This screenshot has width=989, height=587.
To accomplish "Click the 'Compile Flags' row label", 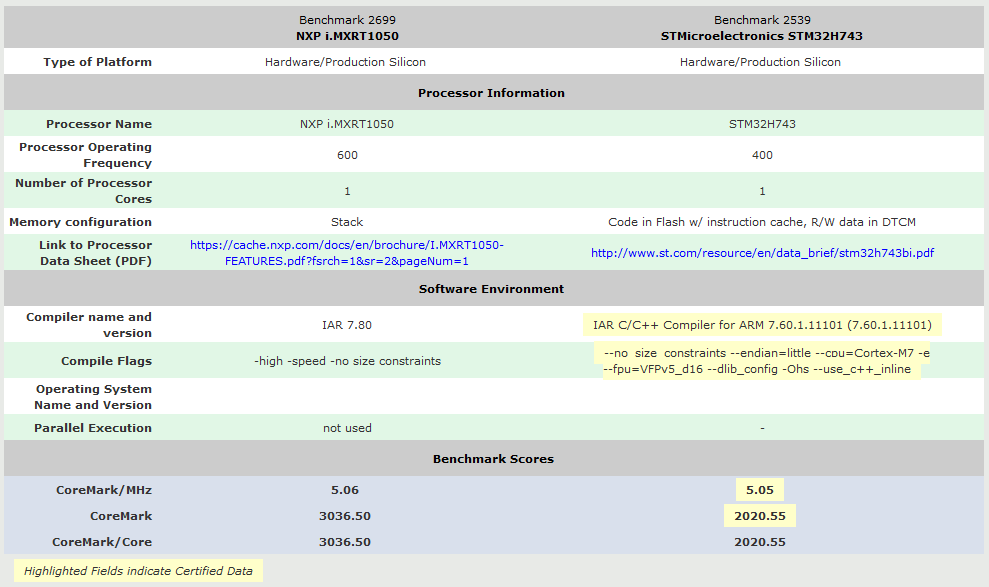I will coord(106,361).
